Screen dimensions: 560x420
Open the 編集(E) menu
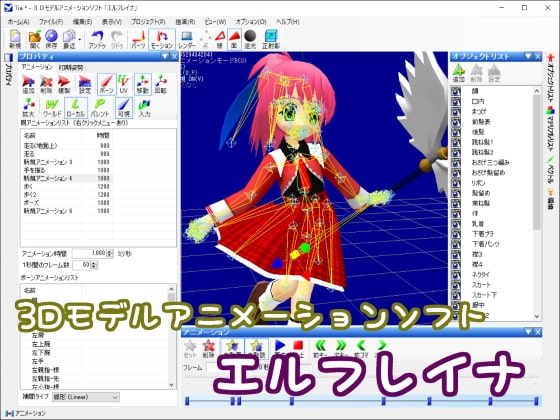pos(82,22)
